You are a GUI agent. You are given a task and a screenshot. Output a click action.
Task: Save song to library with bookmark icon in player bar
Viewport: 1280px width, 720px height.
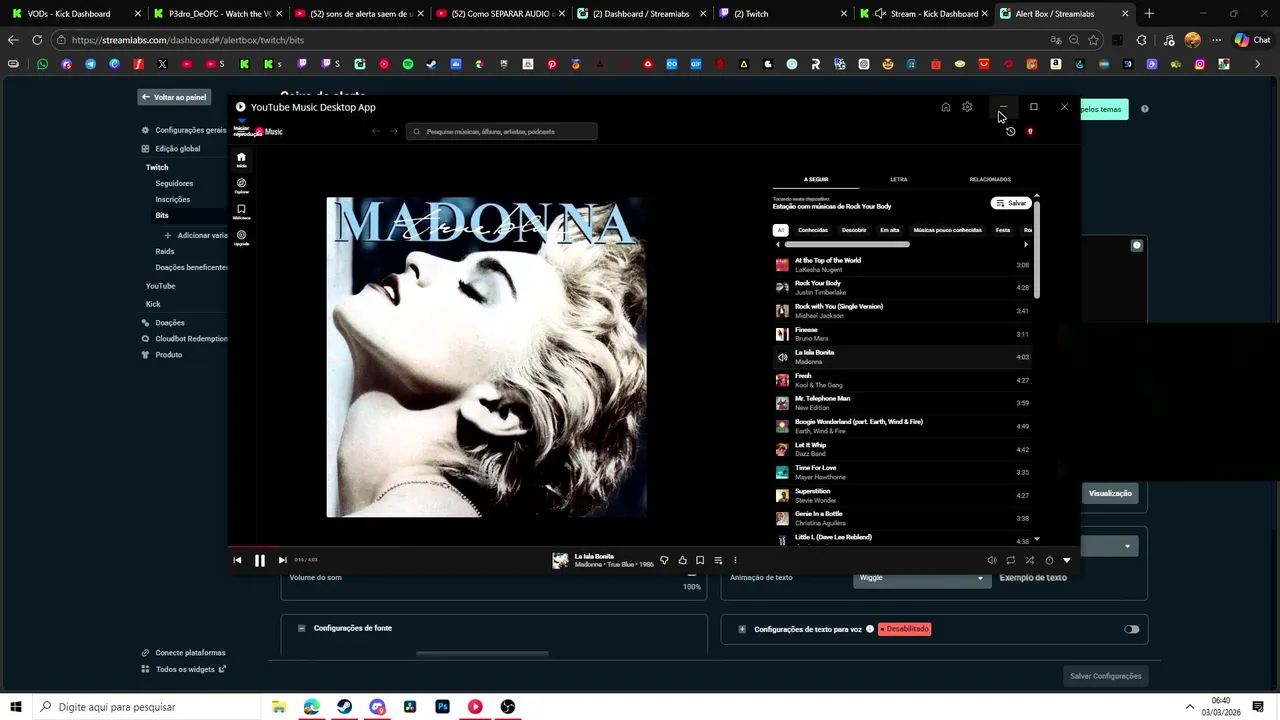pos(700,560)
